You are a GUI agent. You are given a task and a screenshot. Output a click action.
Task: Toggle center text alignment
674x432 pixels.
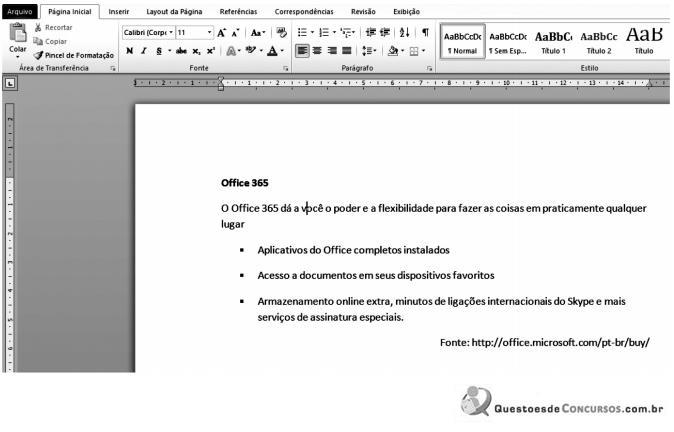pyautogui.click(x=317, y=51)
